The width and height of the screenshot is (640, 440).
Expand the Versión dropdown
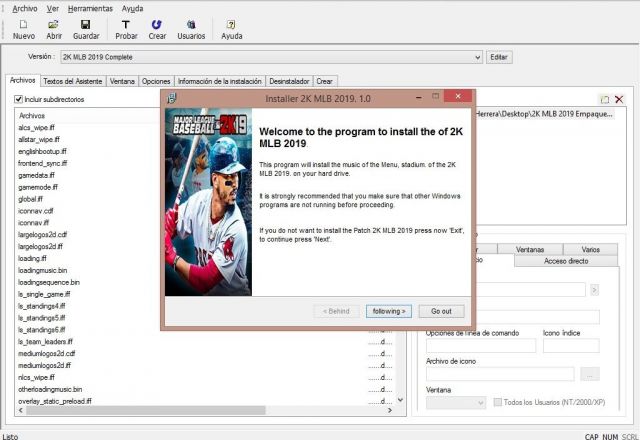click(x=478, y=57)
